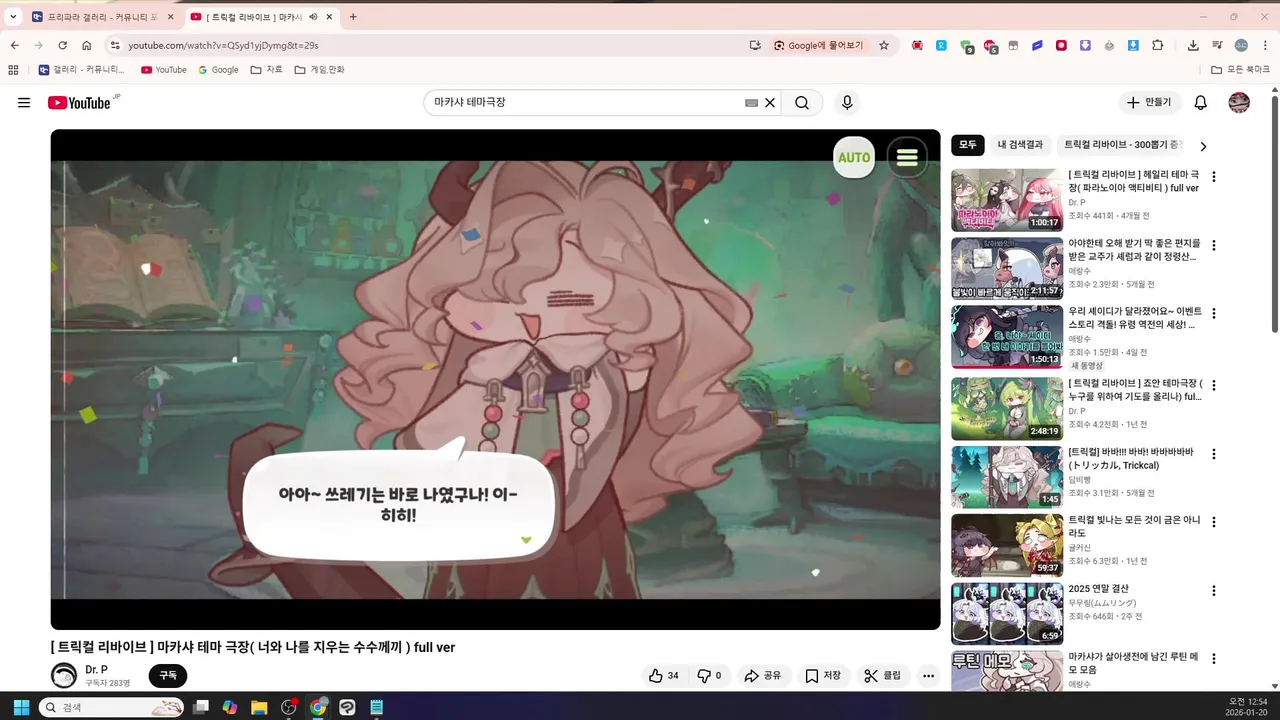Viewport: 1280px width, 720px height.
Task: Open the Chrome home page button
Action: [87, 45]
